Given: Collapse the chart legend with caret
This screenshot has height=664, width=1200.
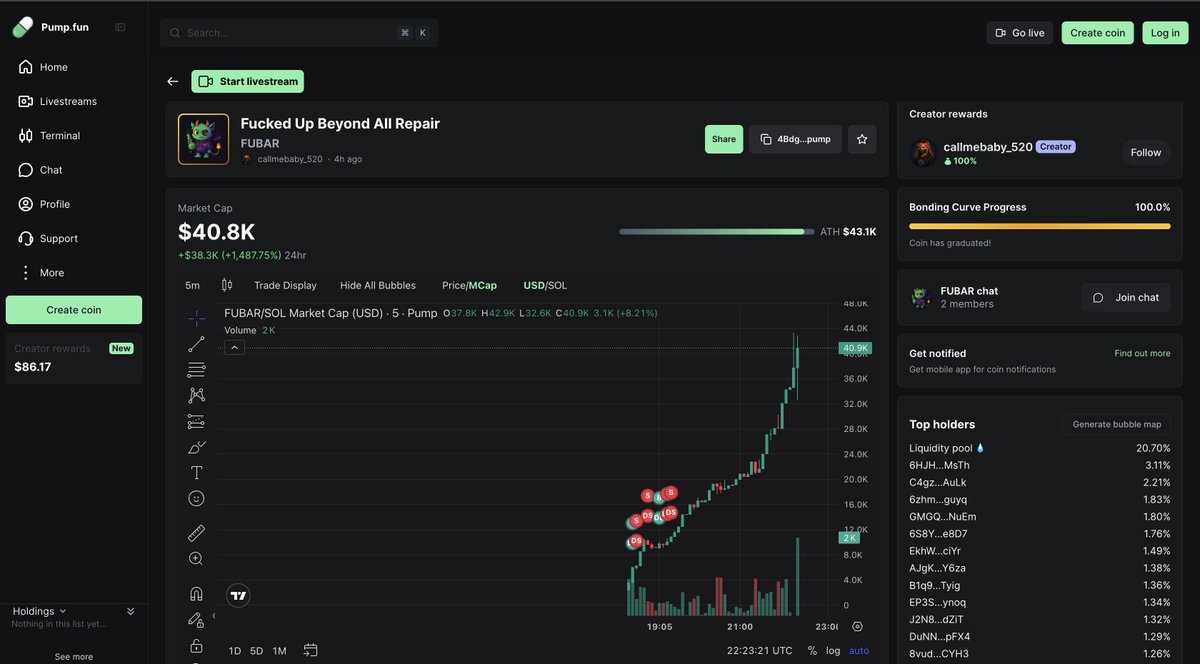Looking at the screenshot, I should pyautogui.click(x=234, y=347).
